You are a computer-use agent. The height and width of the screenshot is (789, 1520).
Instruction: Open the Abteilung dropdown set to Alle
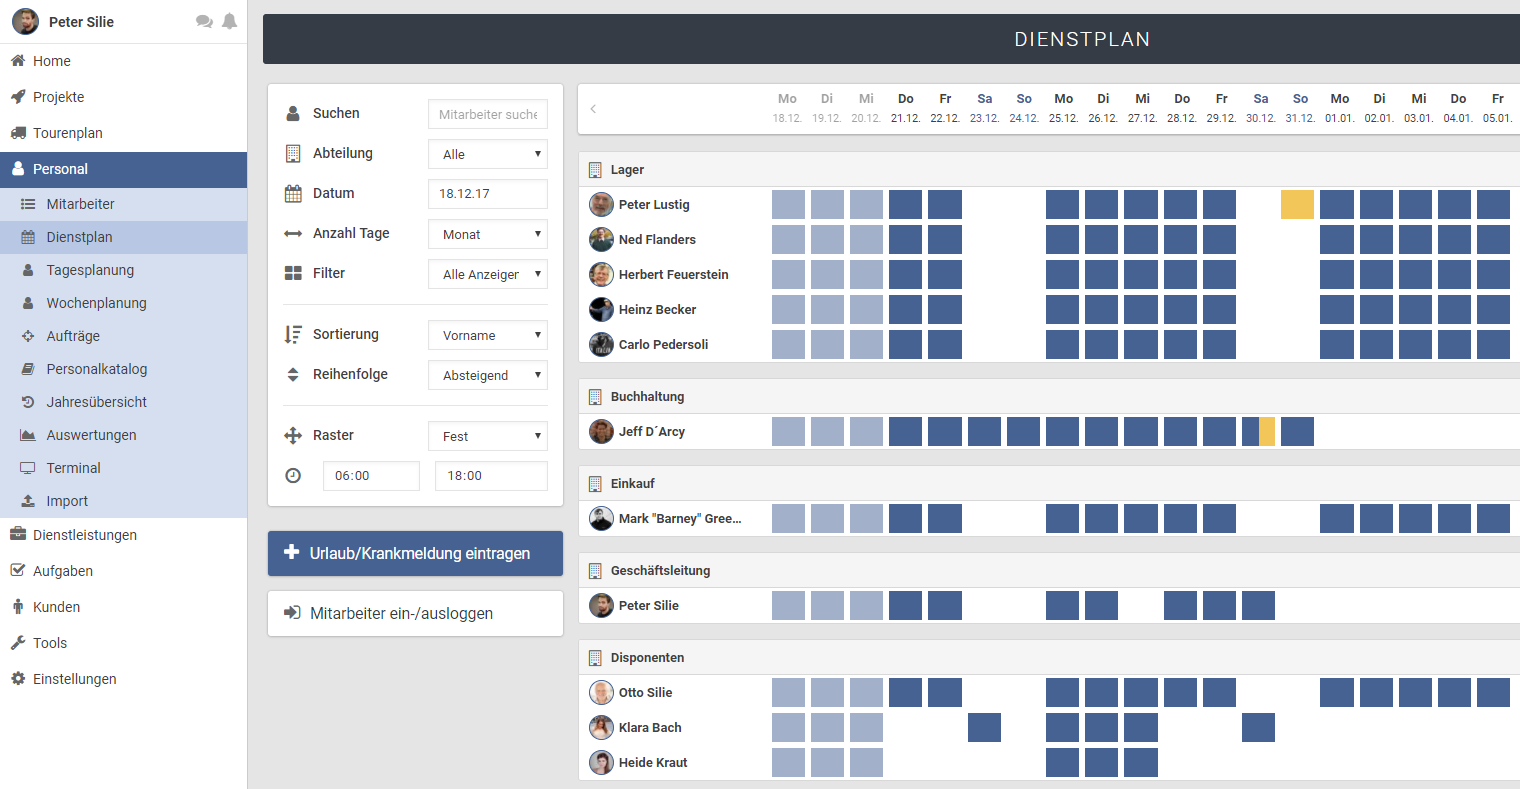(488, 154)
